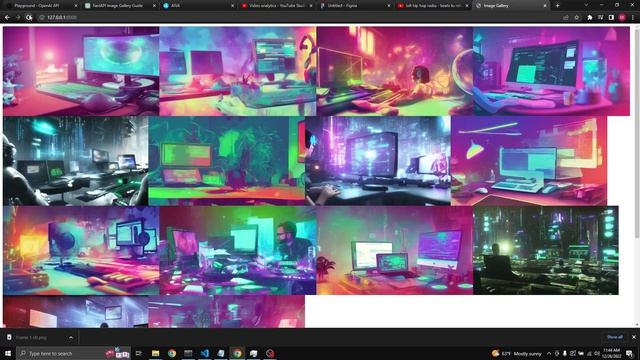The width and height of the screenshot is (640, 360).
Task: Open the magenta flat-style desktop computer image
Action: pyautogui.click(x=529, y=161)
